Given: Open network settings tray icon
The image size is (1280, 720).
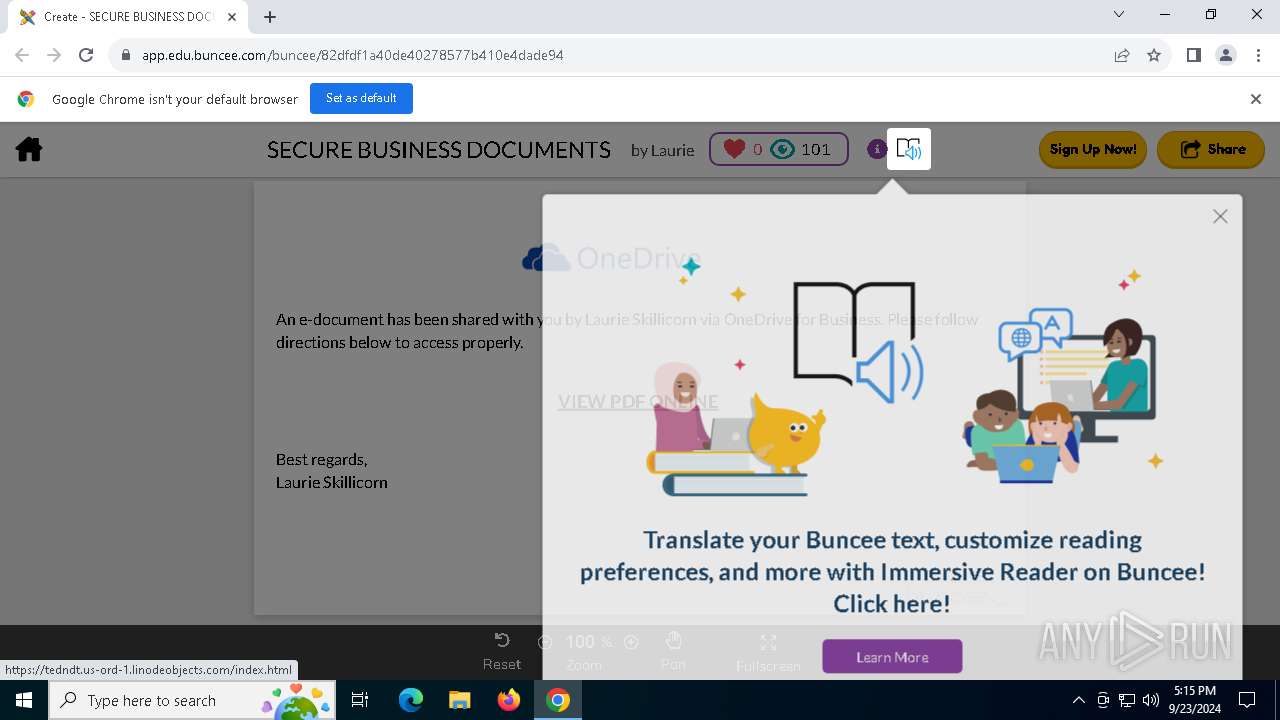Looking at the screenshot, I should click(x=1127, y=700).
